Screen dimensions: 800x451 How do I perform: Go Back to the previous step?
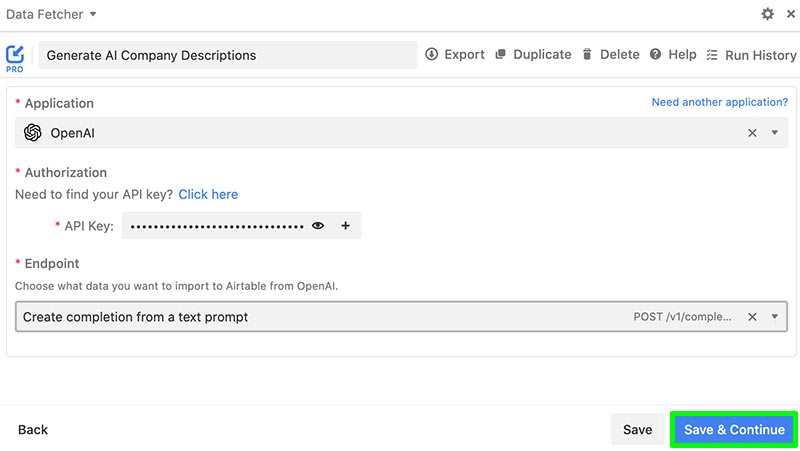pyautogui.click(x=33, y=430)
